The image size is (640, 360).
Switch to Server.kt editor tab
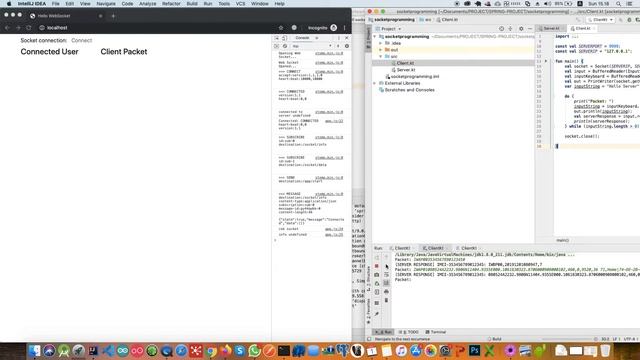point(551,29)
